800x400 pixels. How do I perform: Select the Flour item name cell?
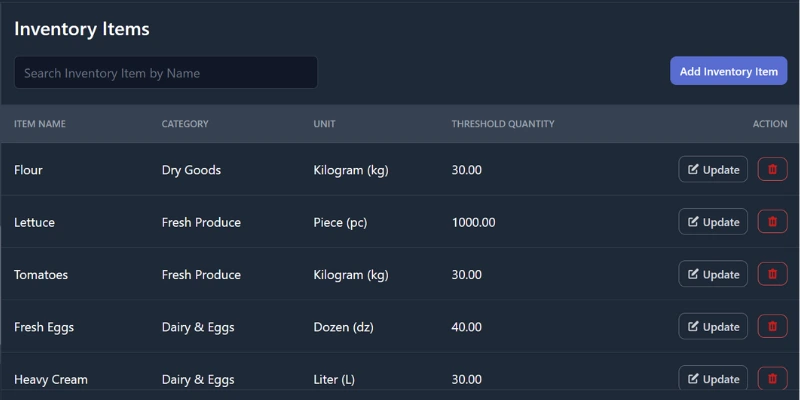(x=29, y=170)
